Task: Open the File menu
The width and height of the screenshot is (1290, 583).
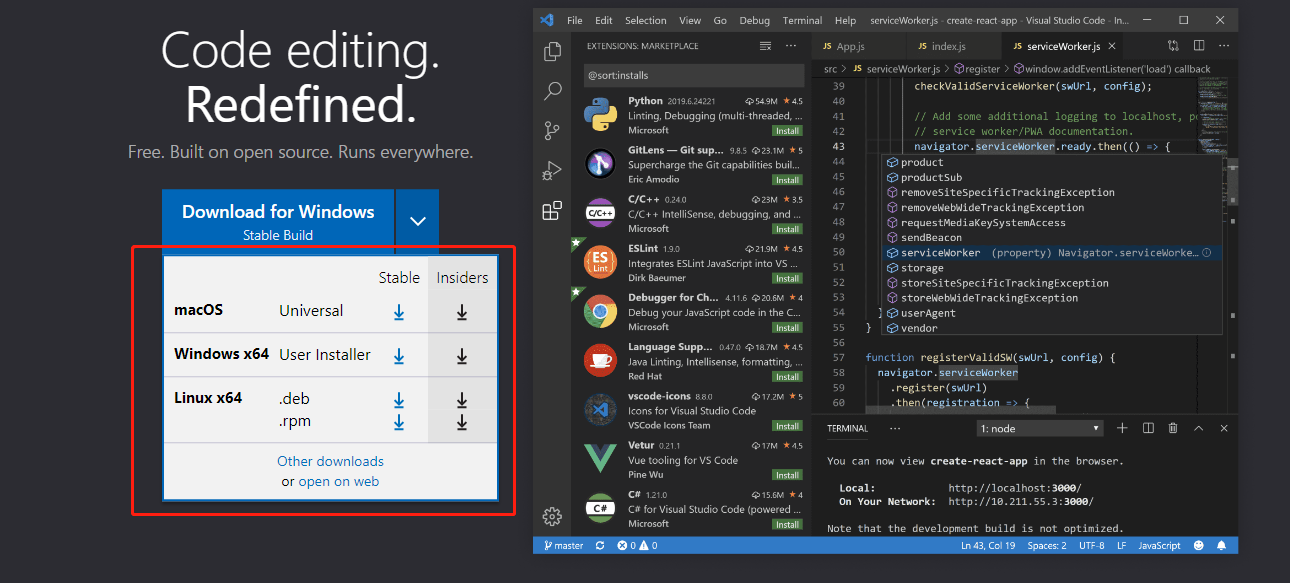Action: point(575,20)
